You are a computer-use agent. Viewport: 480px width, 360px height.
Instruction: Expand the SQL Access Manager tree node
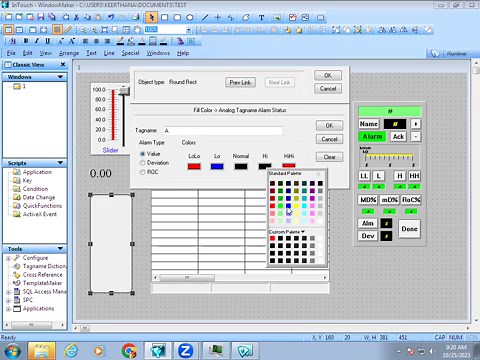[x=8, y=292]
